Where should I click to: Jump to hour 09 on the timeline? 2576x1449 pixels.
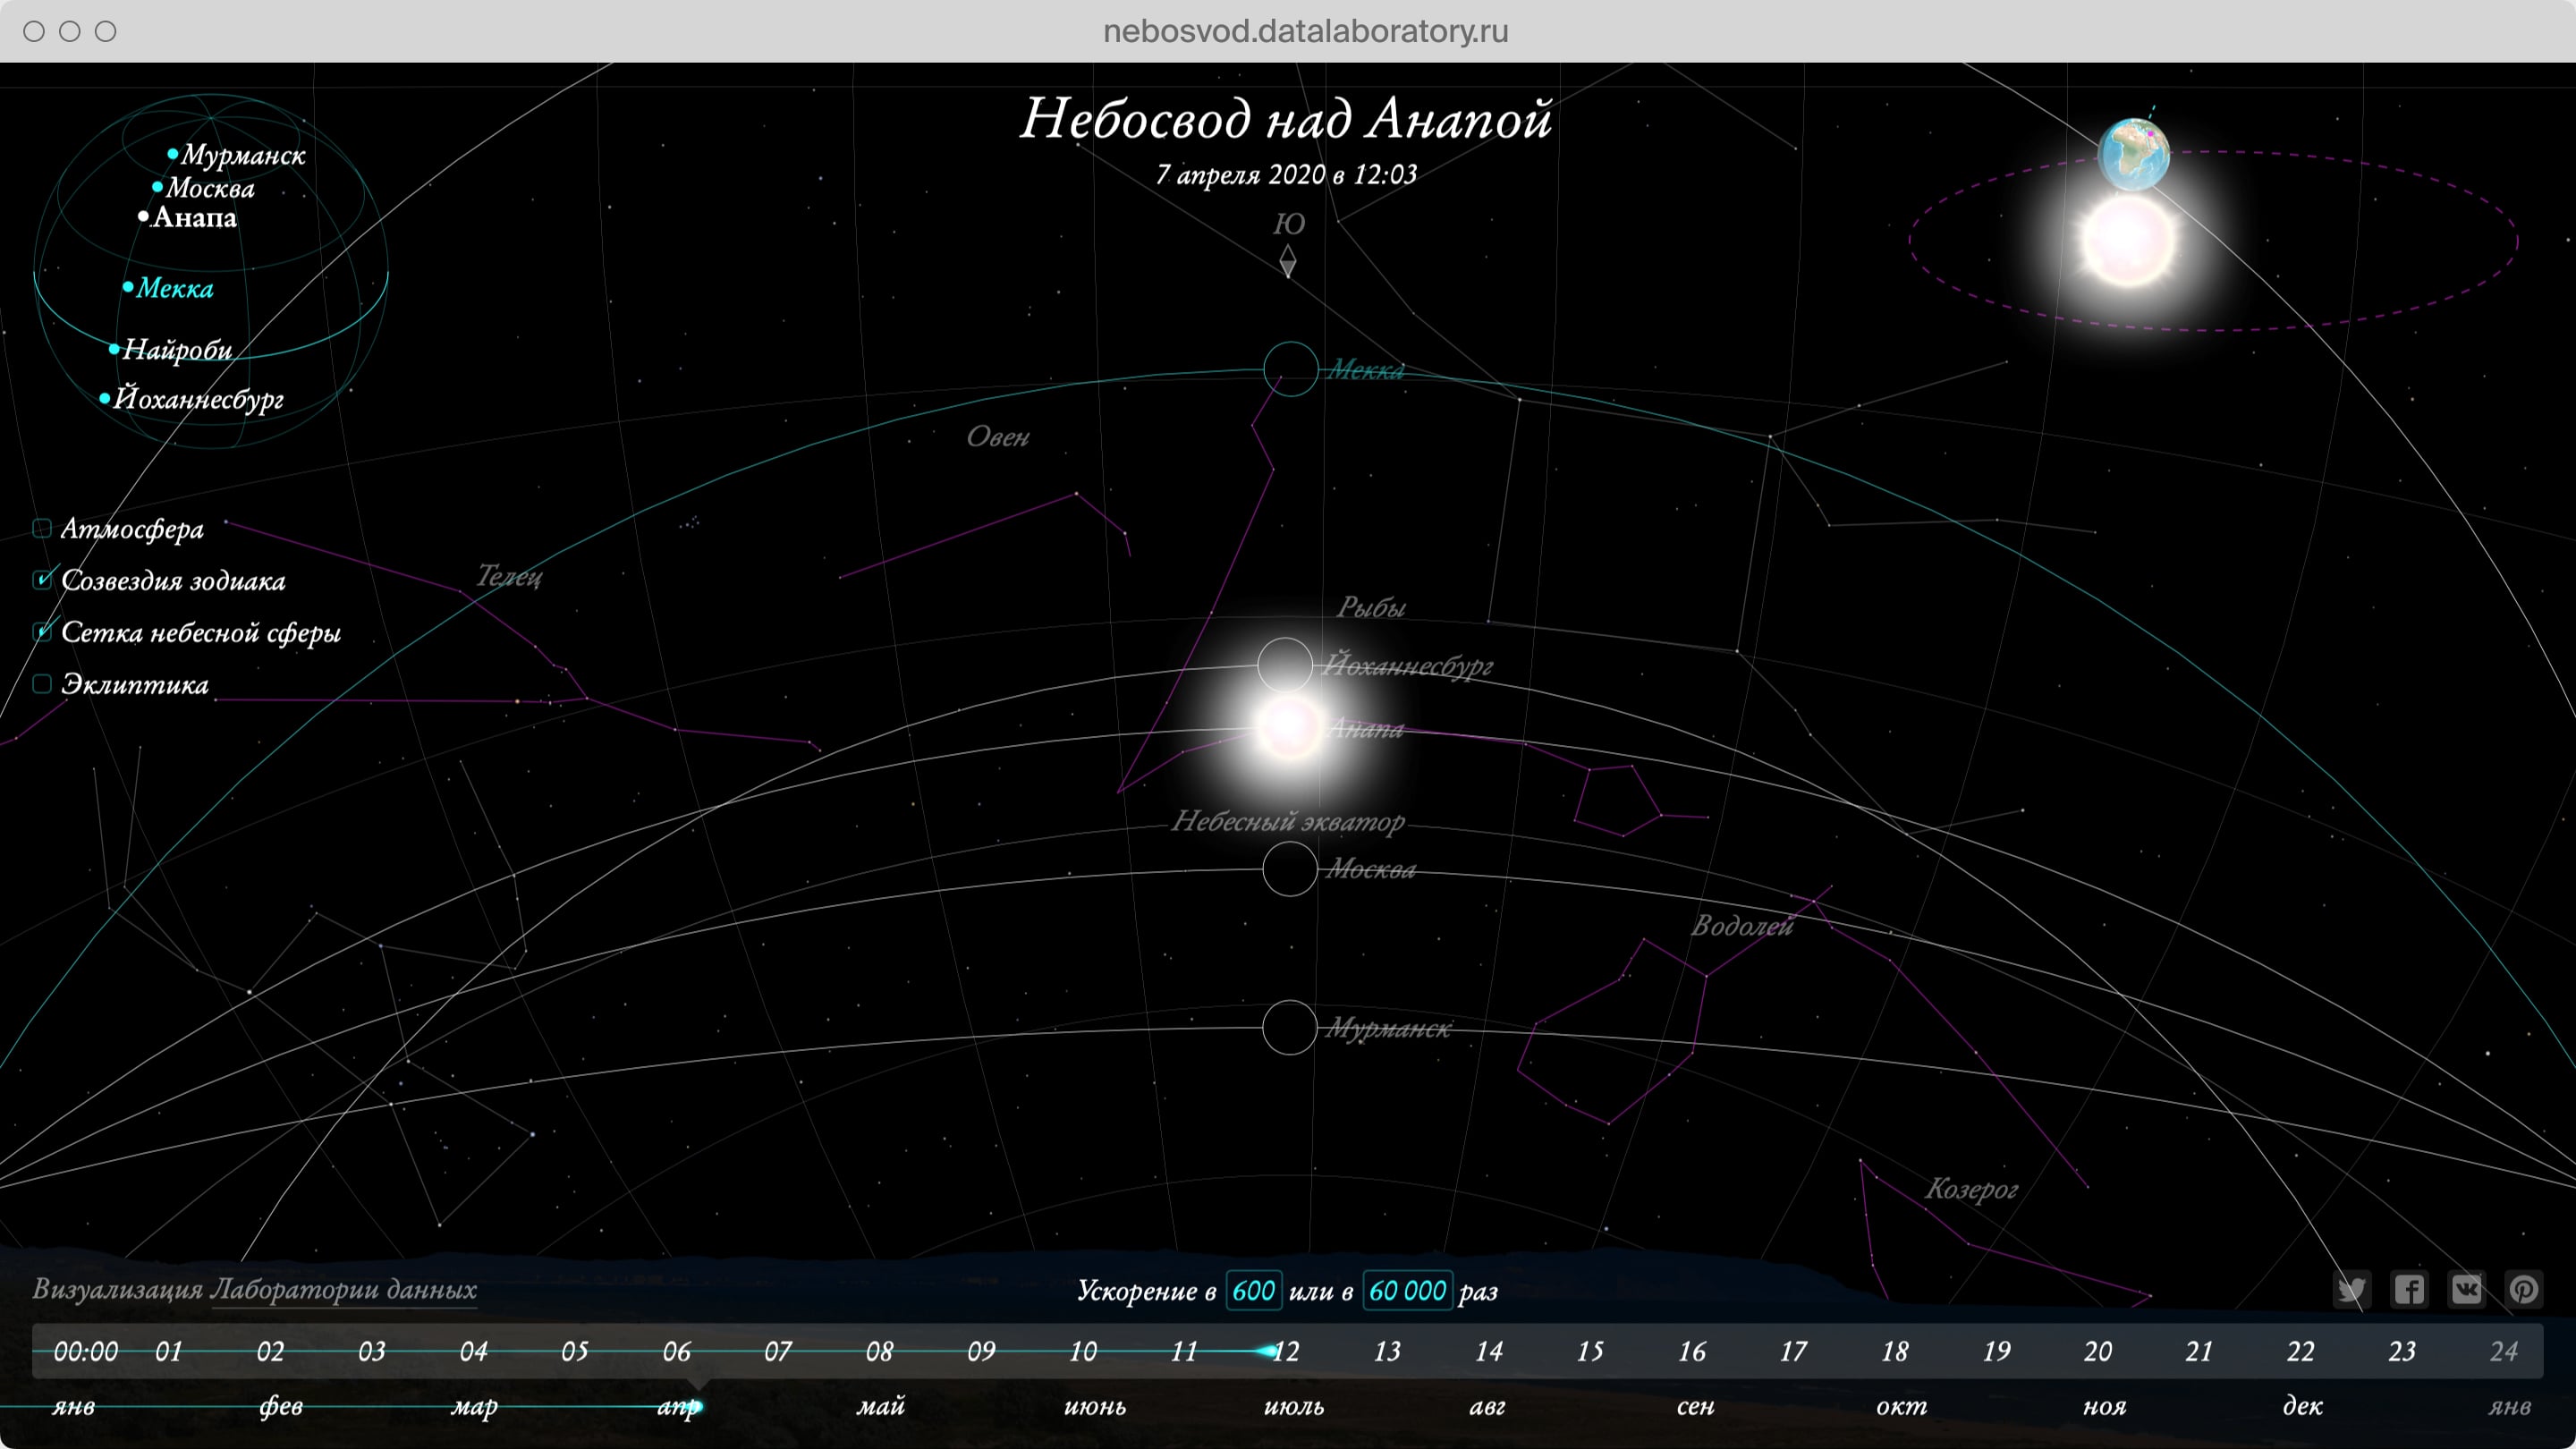pos(981,1352)
